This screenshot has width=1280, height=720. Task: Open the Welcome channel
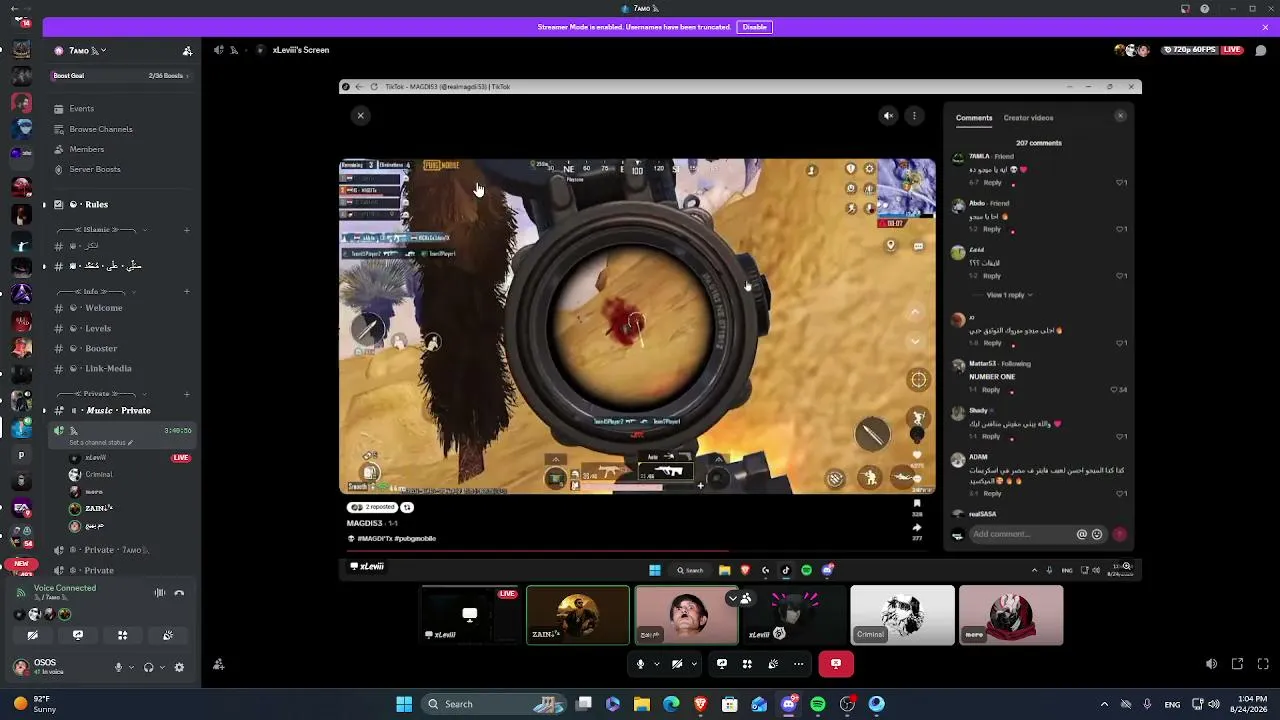click(x=121, y=308)
